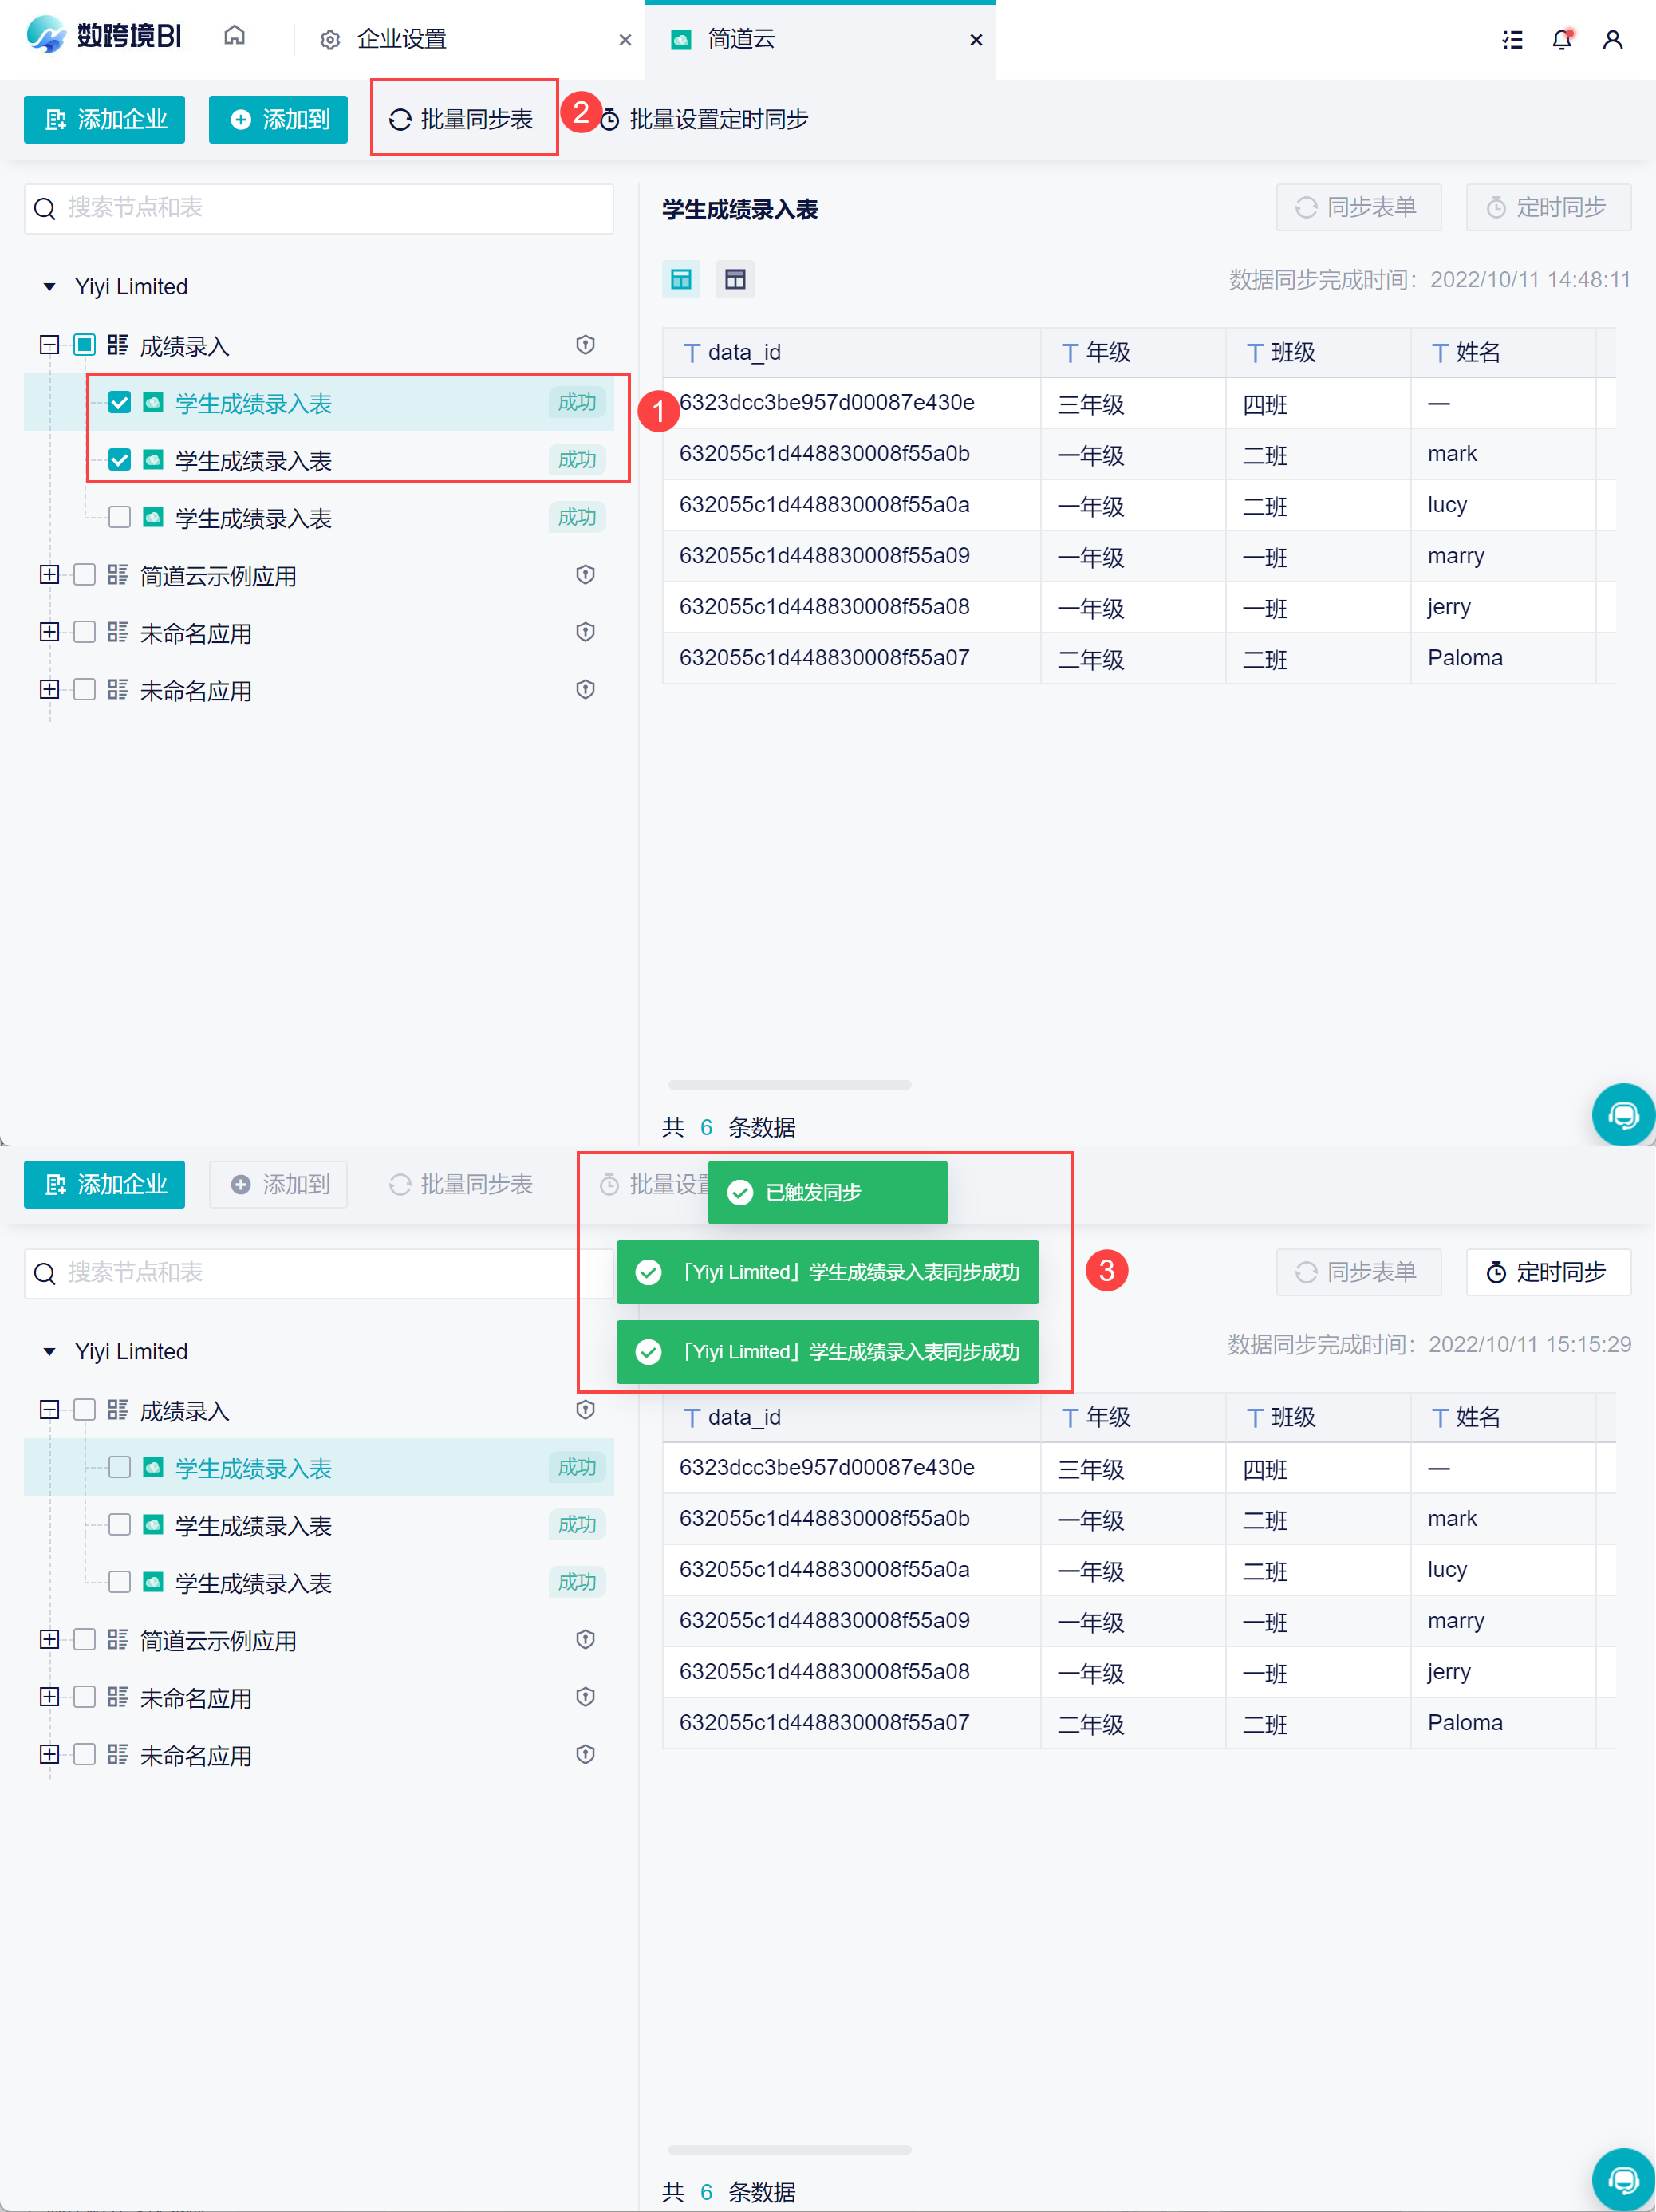This screenshot has height=2212, width=1656.
Task: Collapse the Yiyi Limited tree node
Action: point(49,287)
